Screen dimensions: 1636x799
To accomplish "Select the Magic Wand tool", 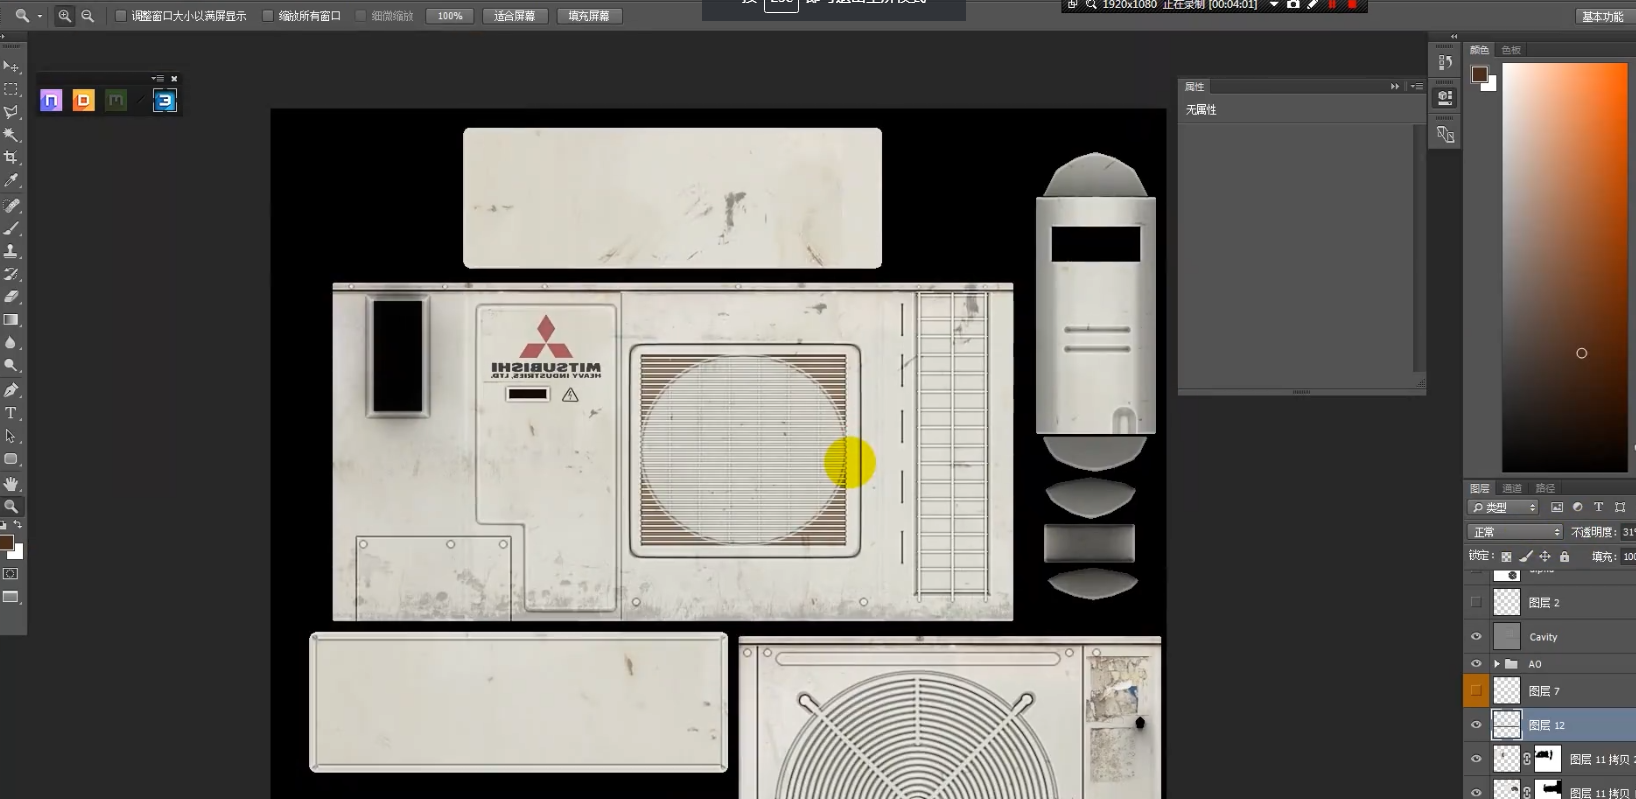I will pyautogui.click(x=11, y=135).
